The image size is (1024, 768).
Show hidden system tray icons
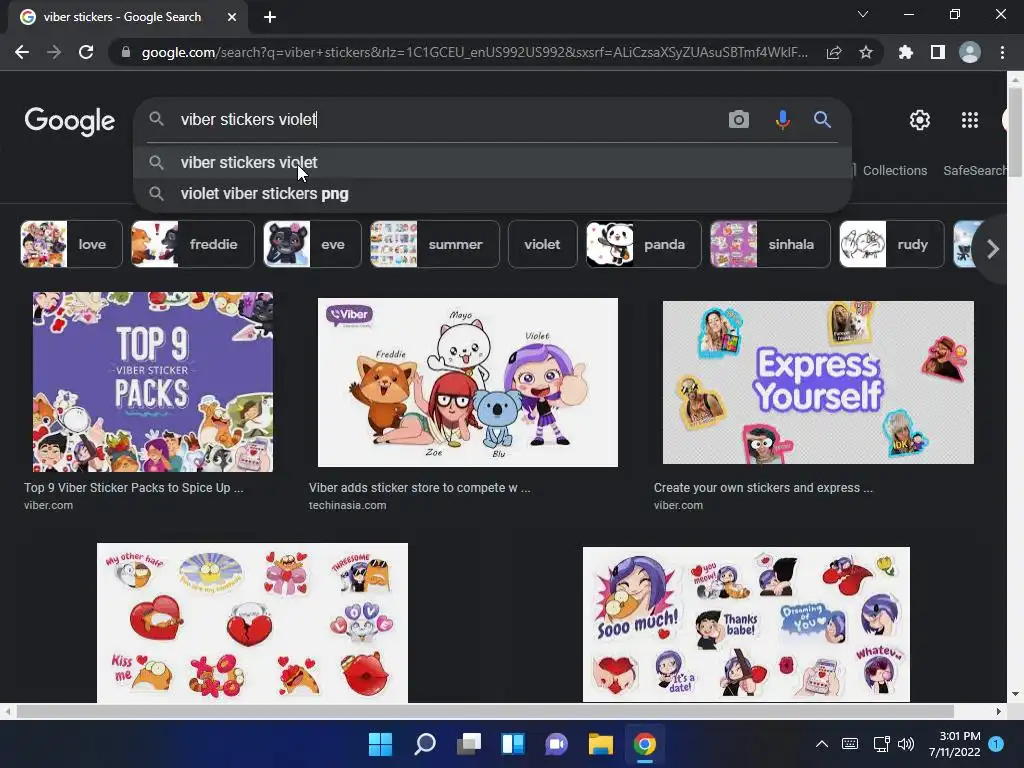[x=822, y=744]
